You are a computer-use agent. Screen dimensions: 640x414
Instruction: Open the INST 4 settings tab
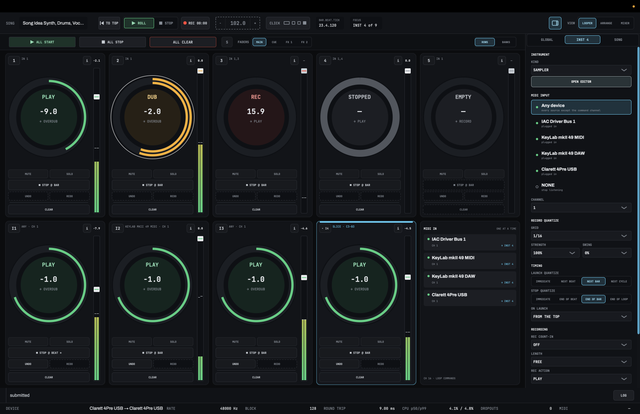pos(582,40)
